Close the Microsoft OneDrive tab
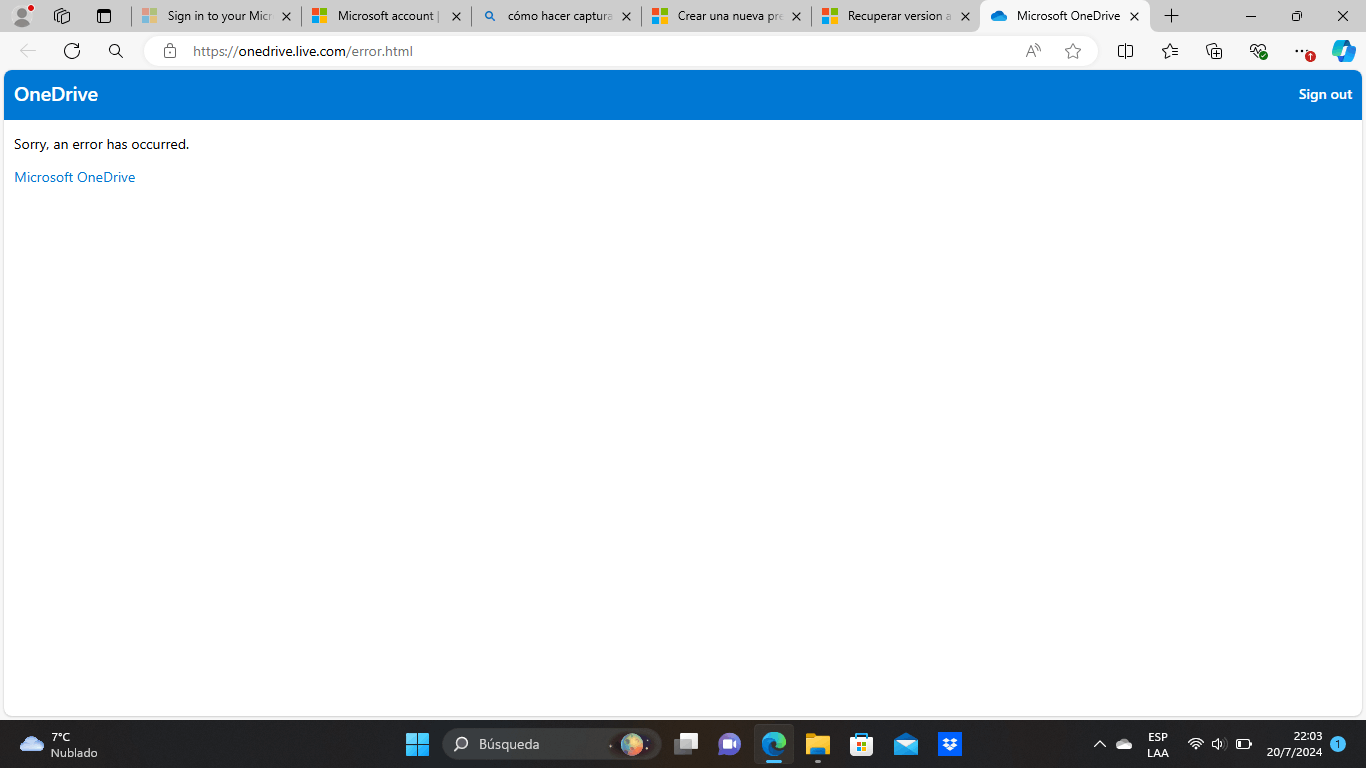Screen dimensions: 1366x768 [x=1134, y=16]
